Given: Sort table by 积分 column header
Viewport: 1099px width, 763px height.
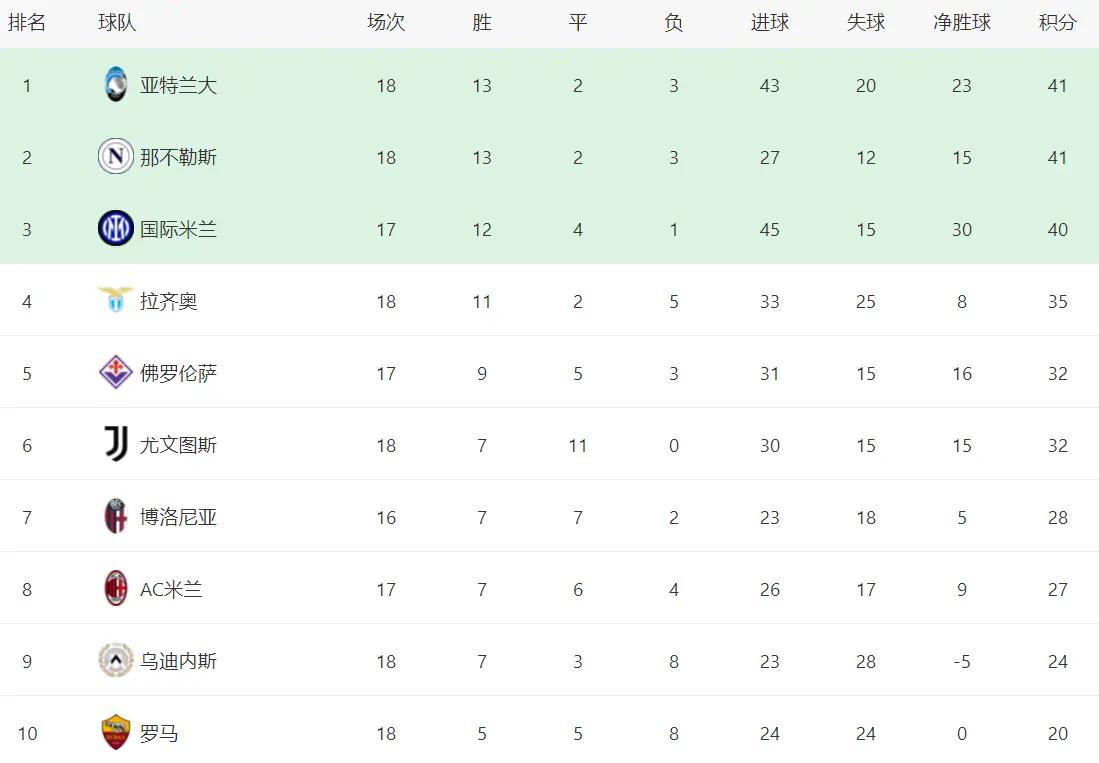Looking at the screenshot, I should 1057,23.
